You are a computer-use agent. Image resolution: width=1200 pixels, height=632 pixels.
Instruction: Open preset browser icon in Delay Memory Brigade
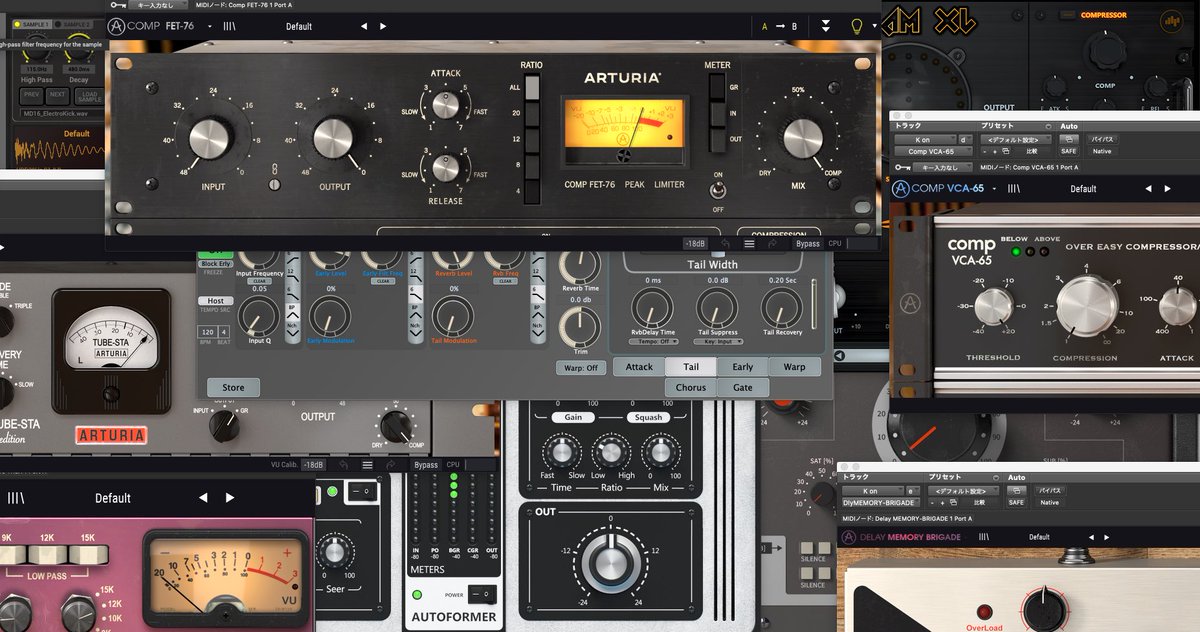click(986, 537)
